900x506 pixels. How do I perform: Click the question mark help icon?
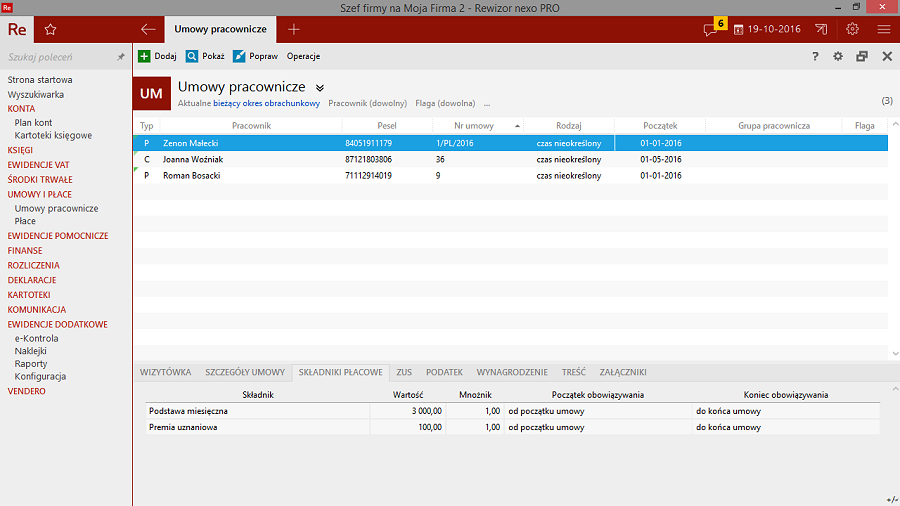tap(815, 57)
